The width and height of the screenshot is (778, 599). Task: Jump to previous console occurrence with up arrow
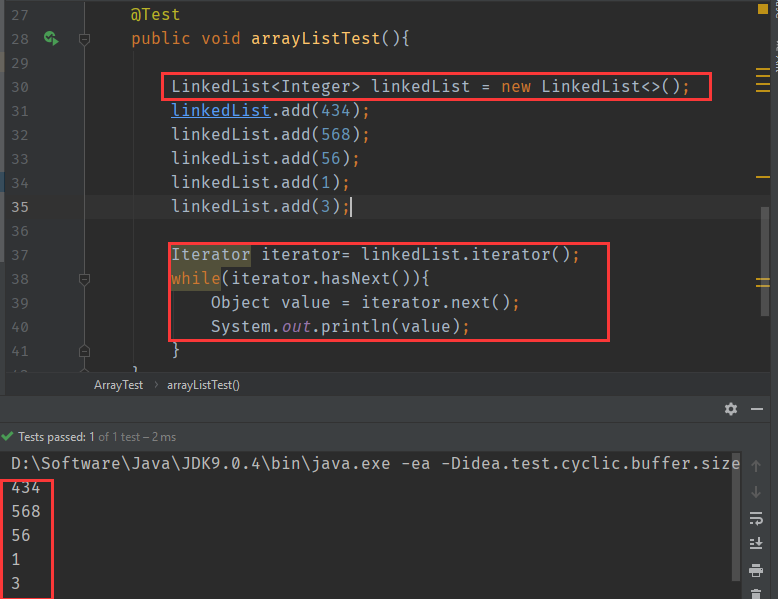coord(756,466)
